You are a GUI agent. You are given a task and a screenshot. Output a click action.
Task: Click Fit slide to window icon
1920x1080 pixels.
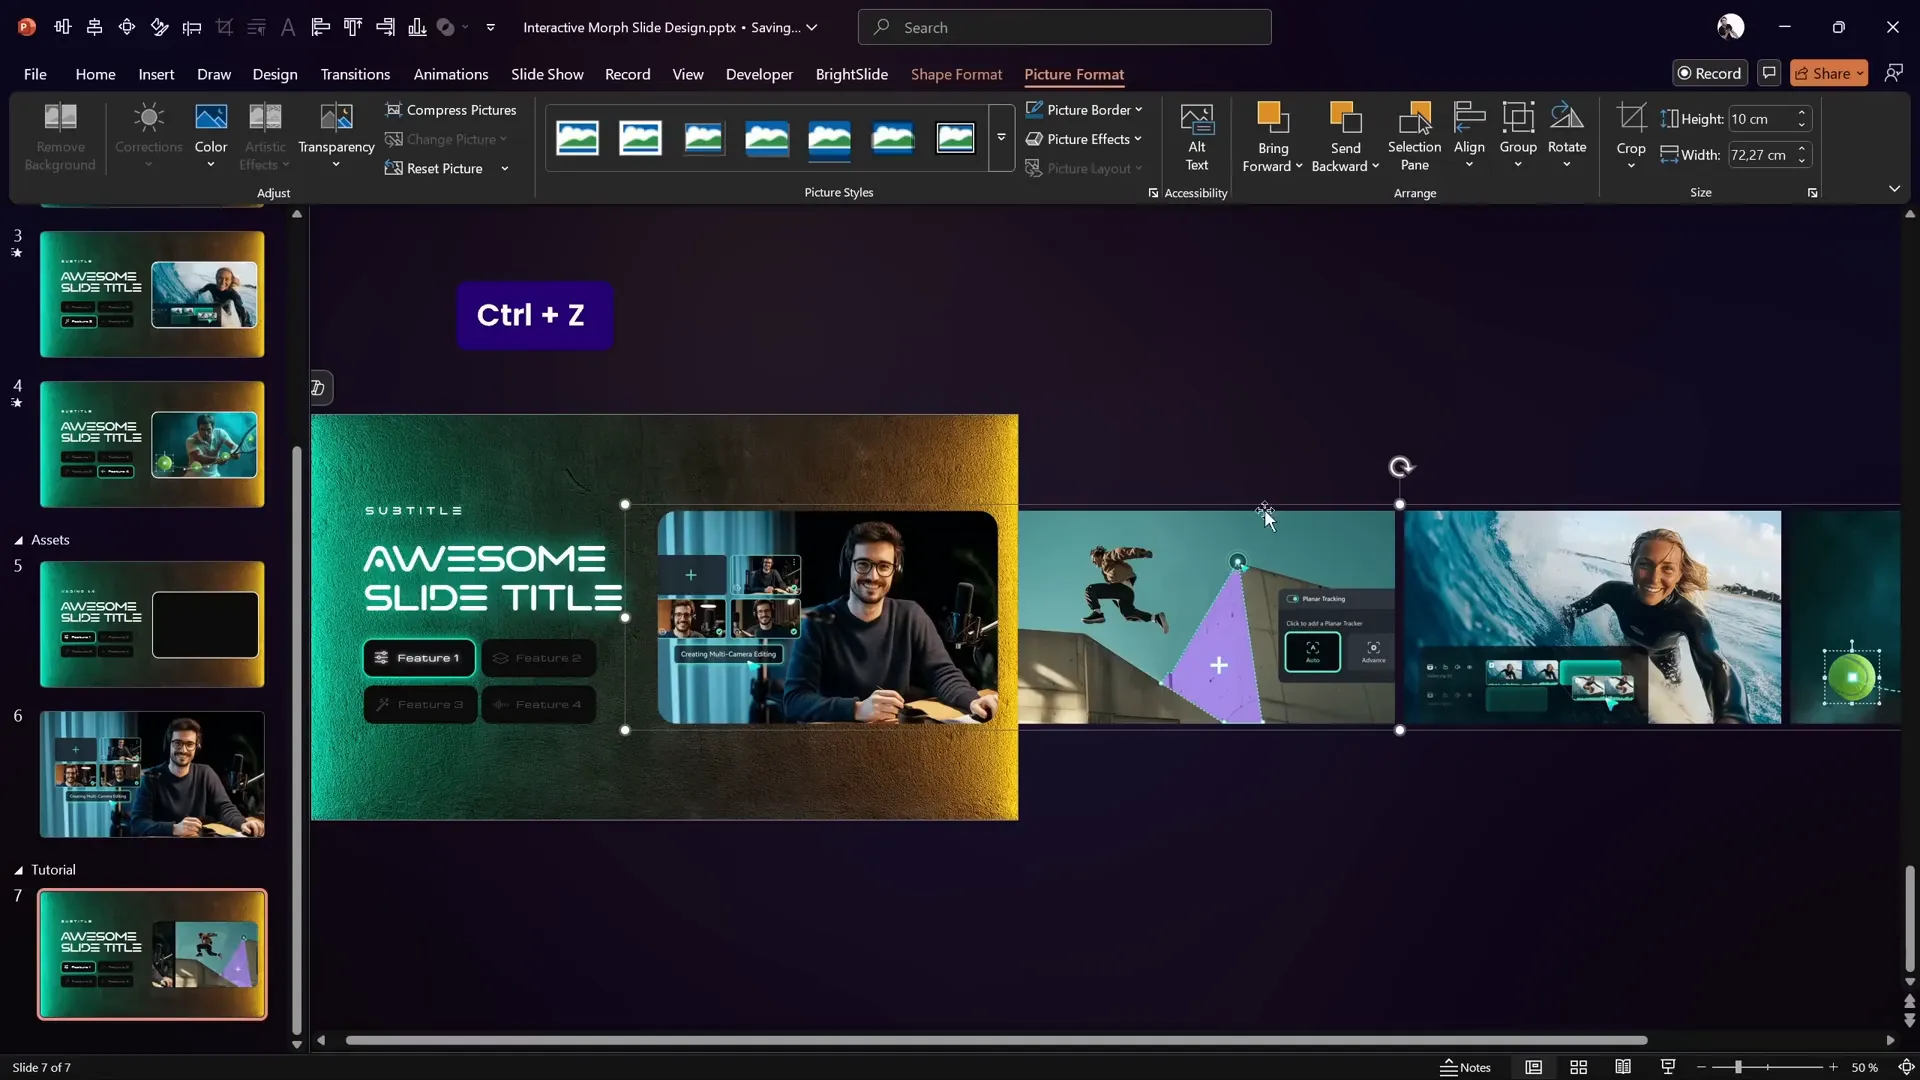(1906, 1067)
